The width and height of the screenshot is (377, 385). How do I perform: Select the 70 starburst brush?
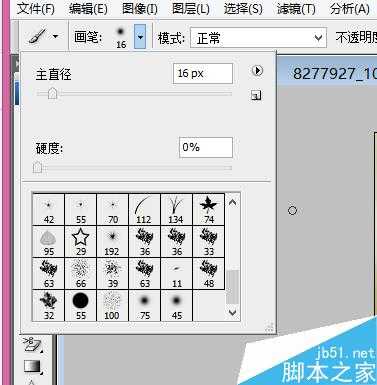[x=113, y=210]
